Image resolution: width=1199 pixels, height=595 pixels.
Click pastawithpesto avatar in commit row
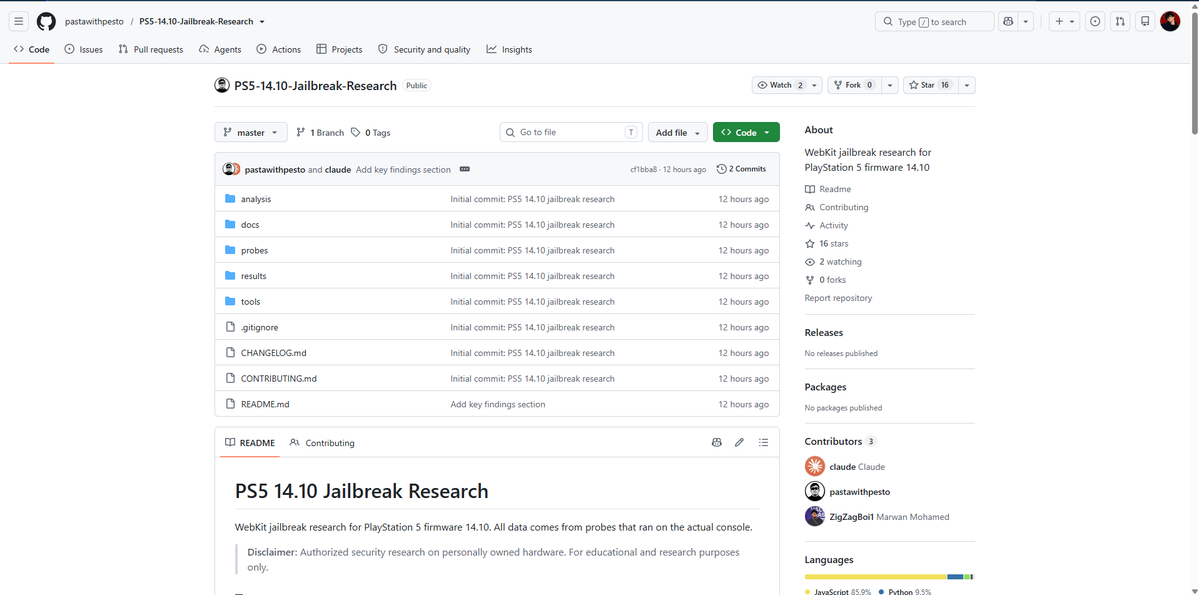228,169
